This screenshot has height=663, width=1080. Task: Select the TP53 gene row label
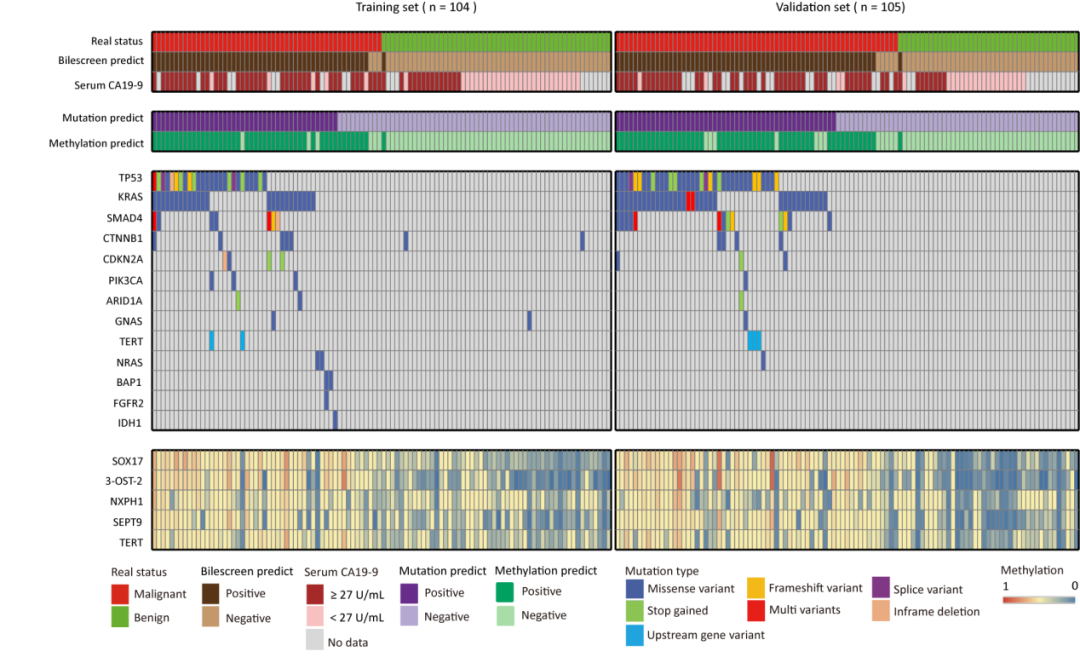pyautogui.click(x=130, y=178)
